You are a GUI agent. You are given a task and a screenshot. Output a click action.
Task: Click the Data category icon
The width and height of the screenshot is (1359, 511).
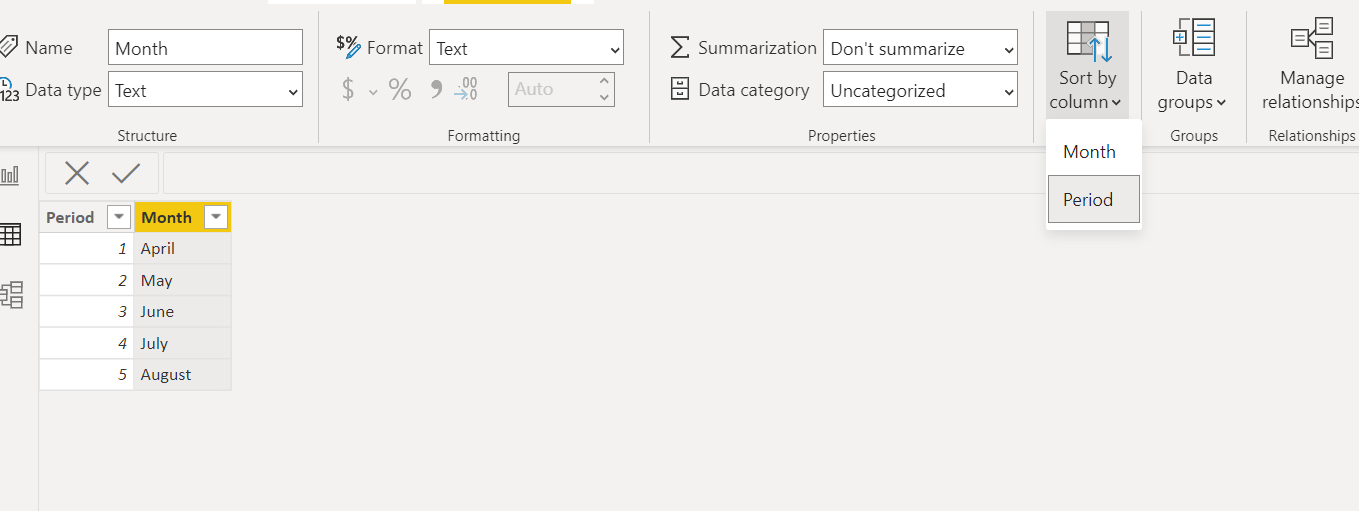coord(680,90)
